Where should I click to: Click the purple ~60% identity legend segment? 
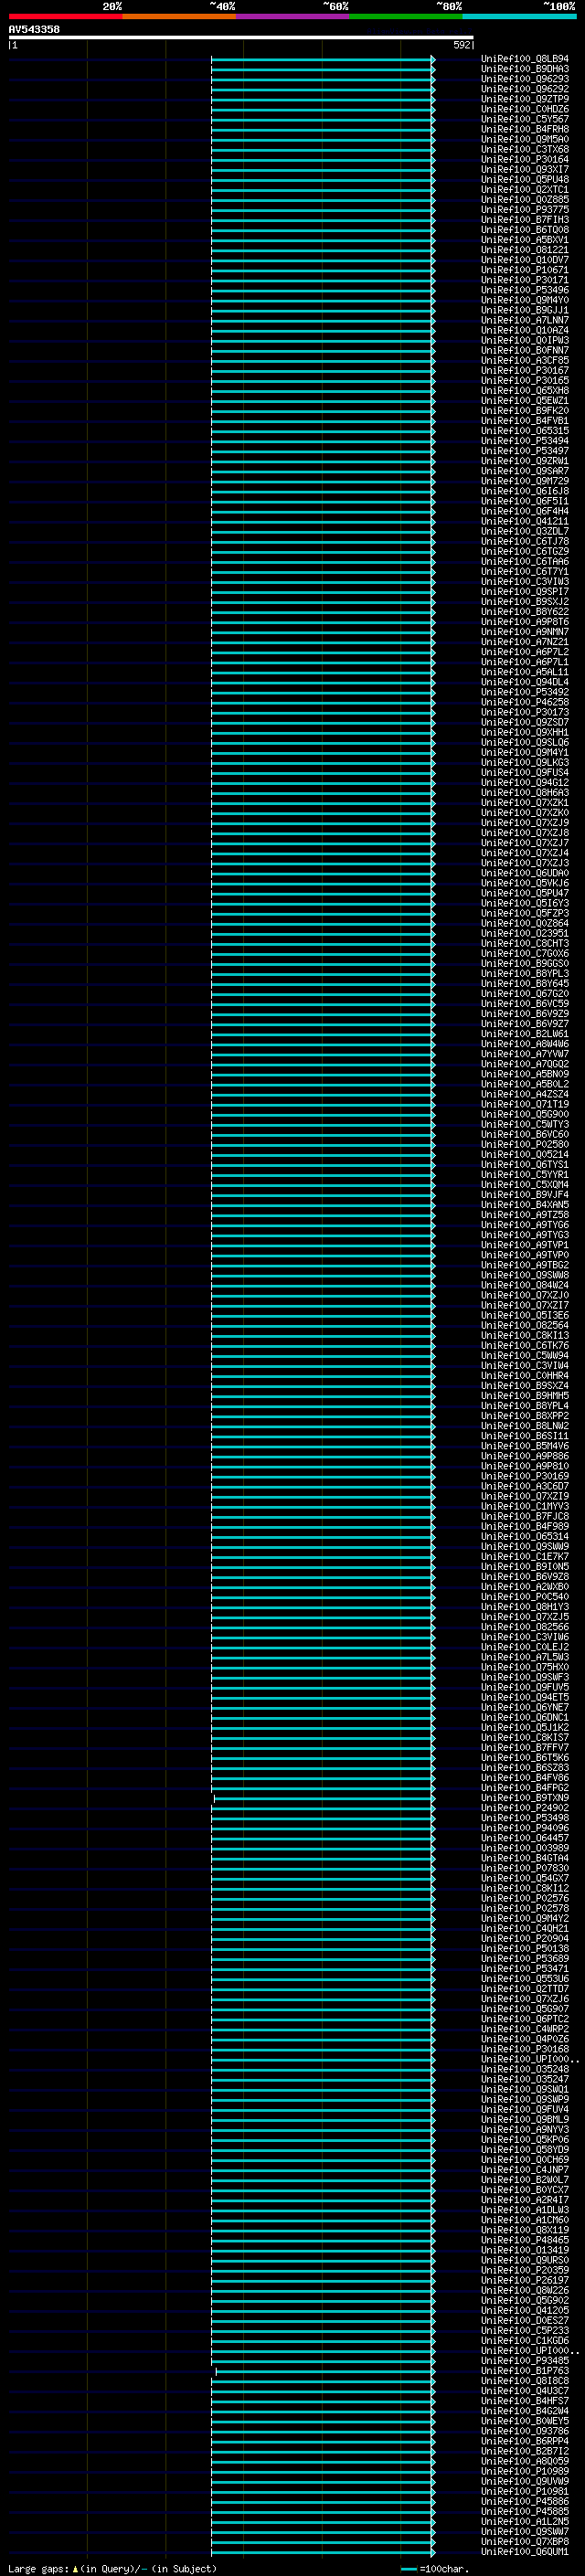[x=293, y=16]
